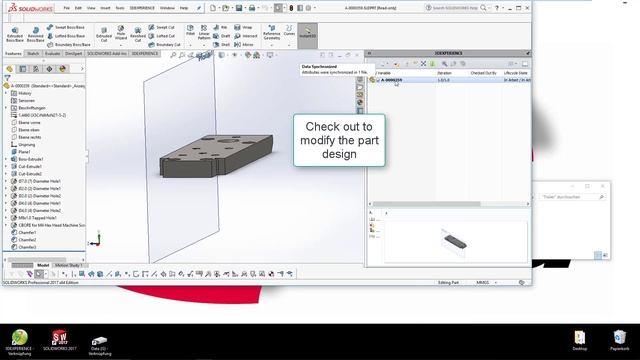Choose the Lofted Cut tool

coord(161,36)
